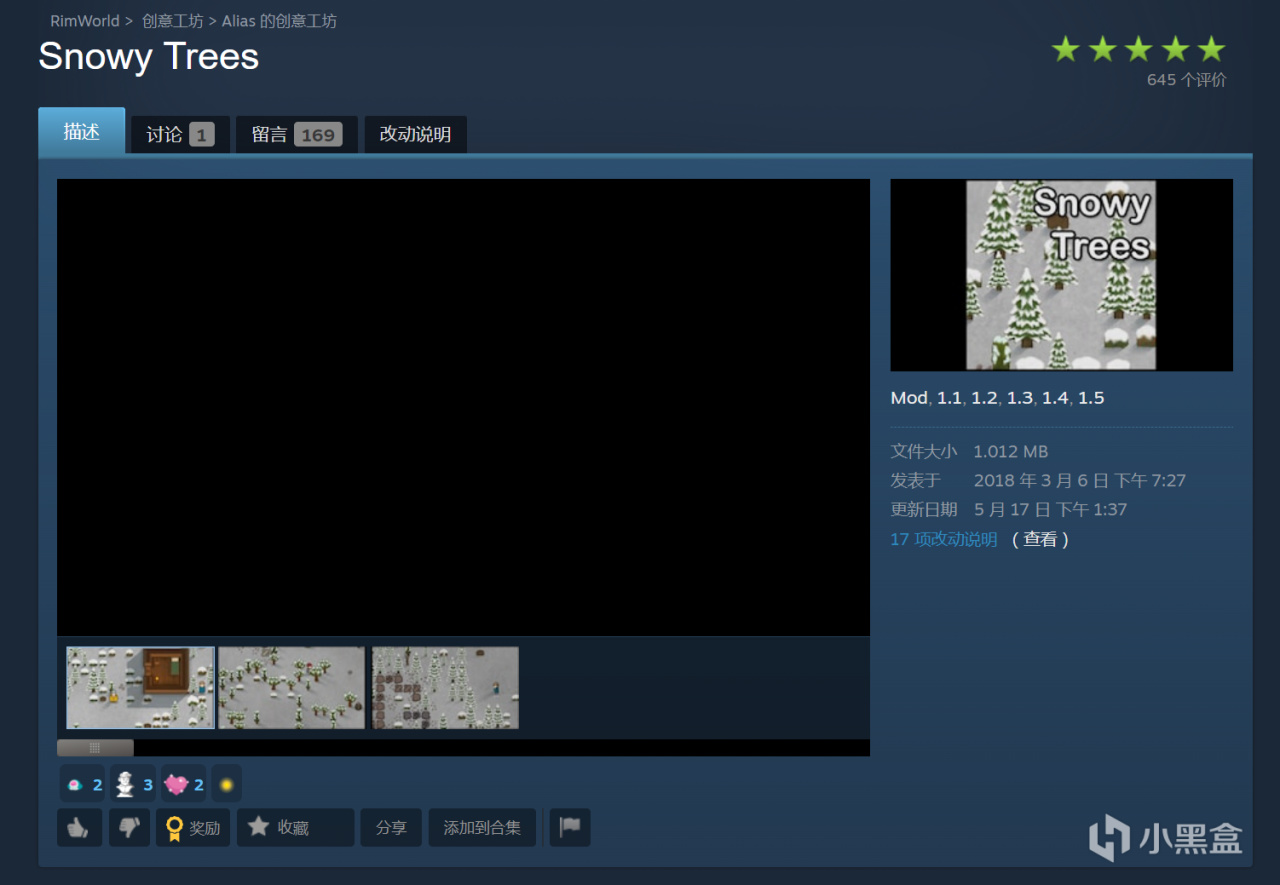Click the large black media viewer
Screen dimensions: 1280x885
(463, 407)
